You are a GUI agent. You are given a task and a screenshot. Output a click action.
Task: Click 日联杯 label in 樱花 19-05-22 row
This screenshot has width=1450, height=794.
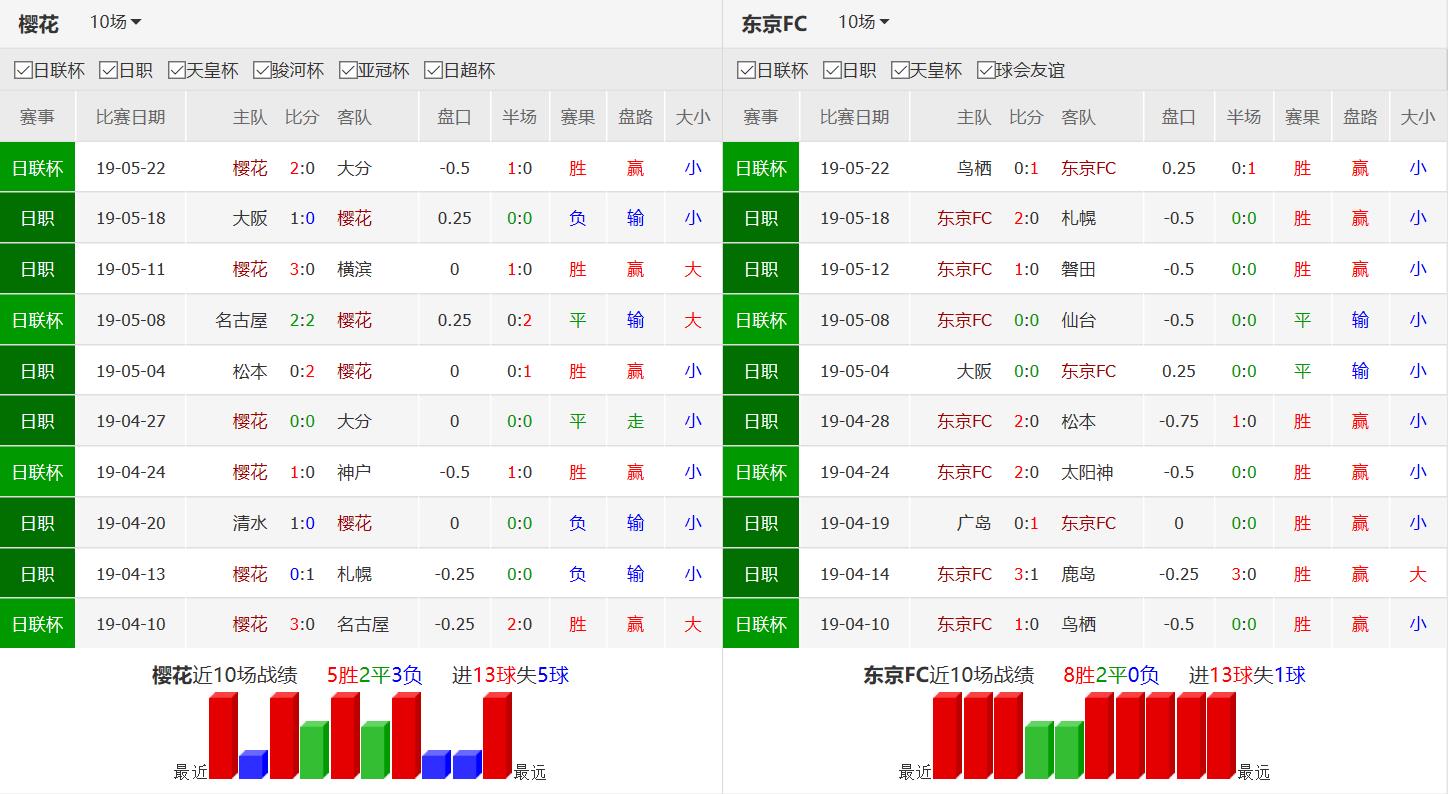37,168
